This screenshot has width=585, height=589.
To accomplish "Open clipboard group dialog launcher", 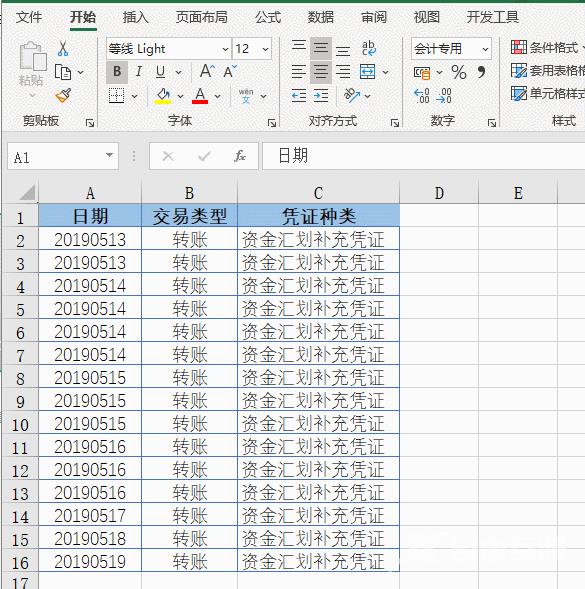I will [90, 123].
